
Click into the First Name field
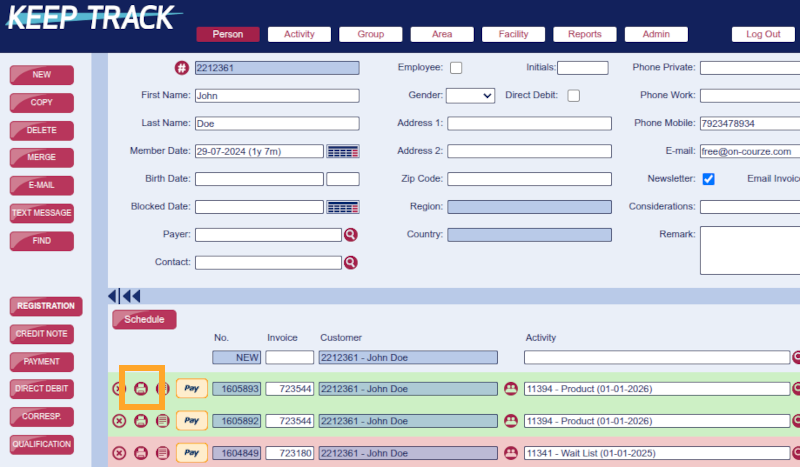tap(276, 96)
